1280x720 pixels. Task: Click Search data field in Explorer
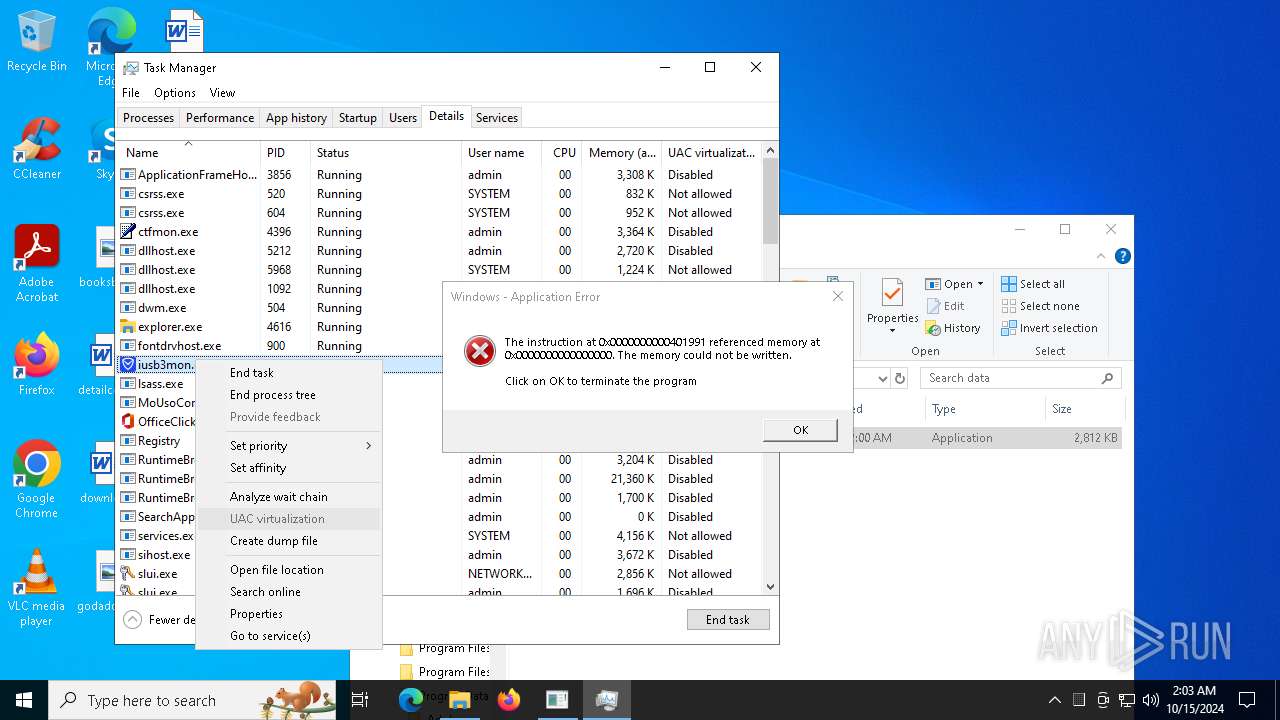(x=1021, y=378)
